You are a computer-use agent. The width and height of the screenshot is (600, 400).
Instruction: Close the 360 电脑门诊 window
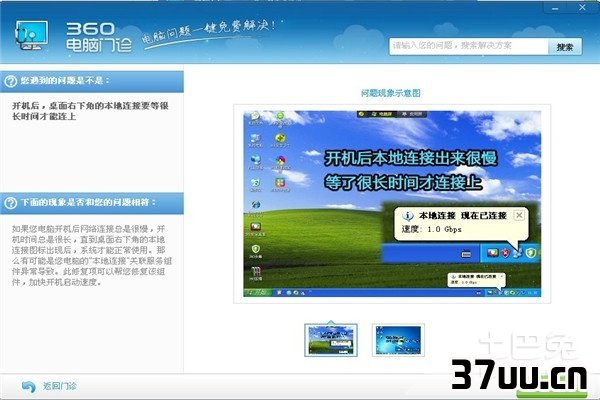(x=582, y=7)
